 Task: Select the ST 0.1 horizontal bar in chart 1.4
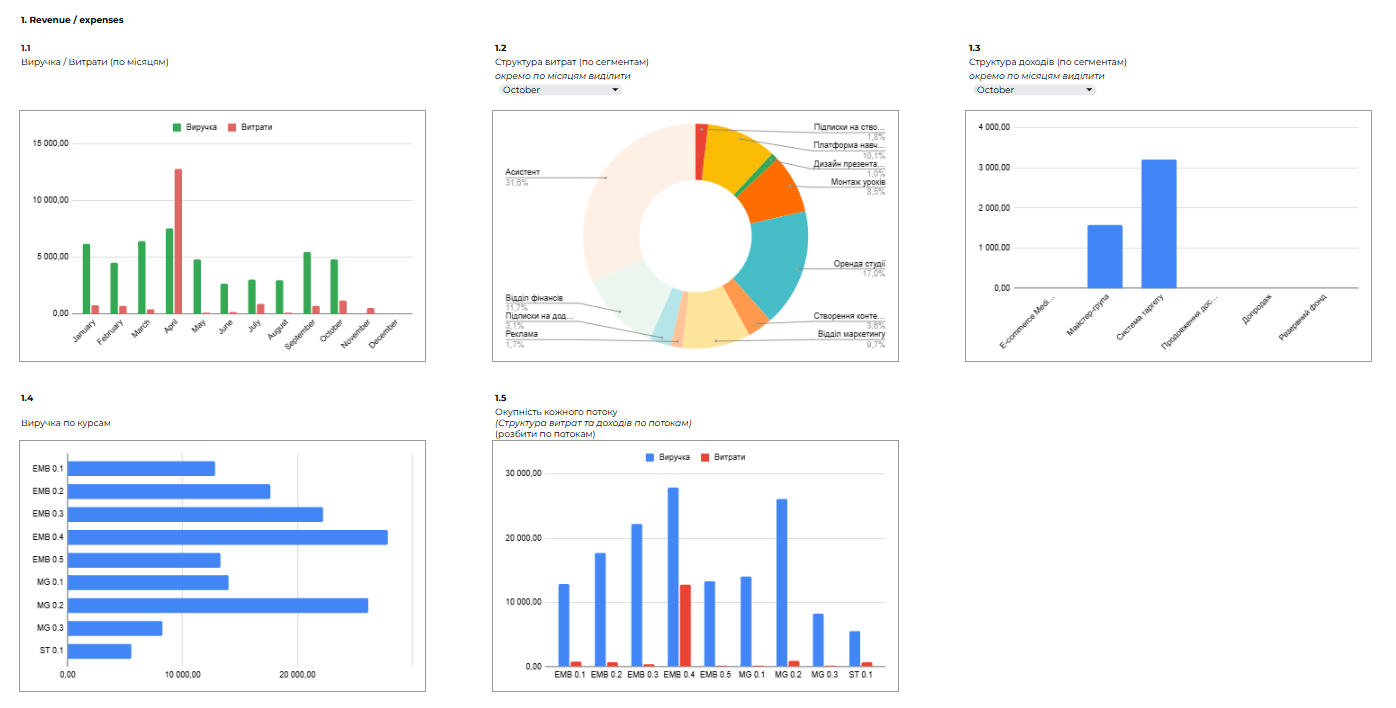click(100, 651)
